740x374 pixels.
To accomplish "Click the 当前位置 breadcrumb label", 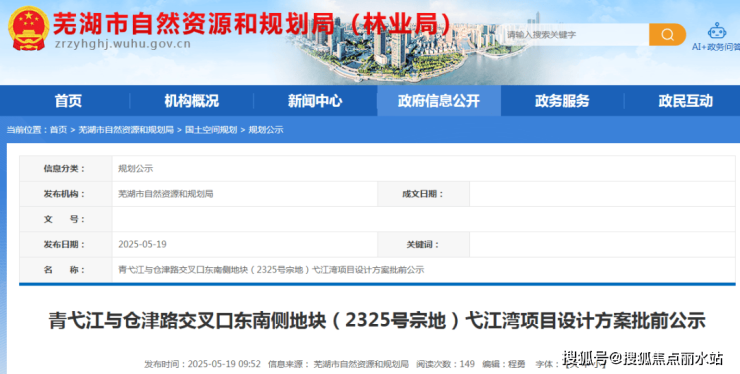I will [x=26, y=130].
